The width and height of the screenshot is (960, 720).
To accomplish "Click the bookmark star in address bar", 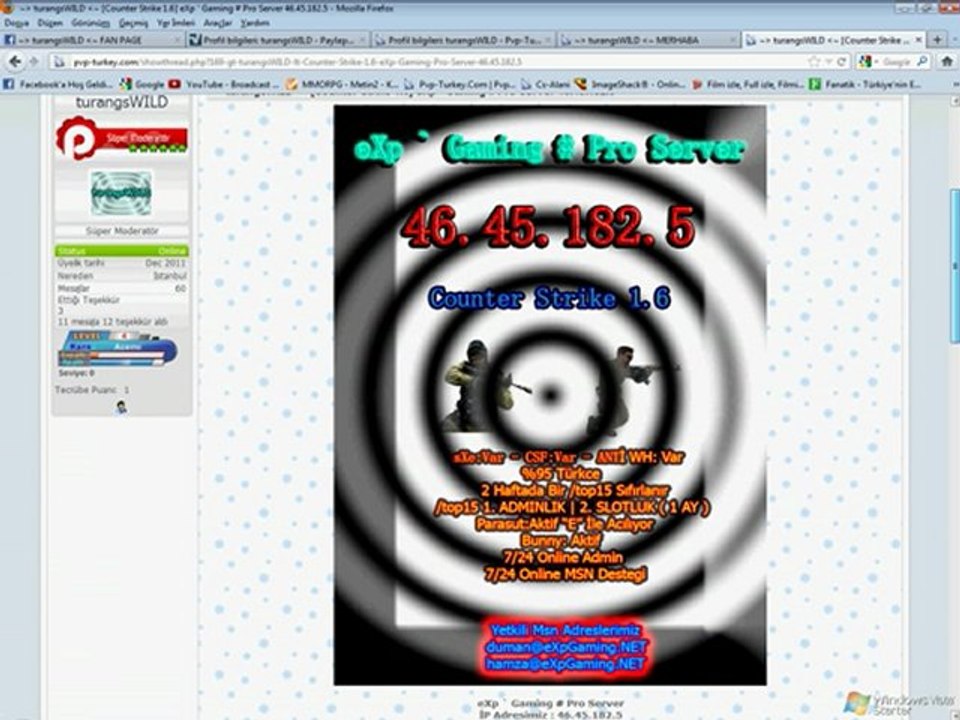I will point(814,61).
